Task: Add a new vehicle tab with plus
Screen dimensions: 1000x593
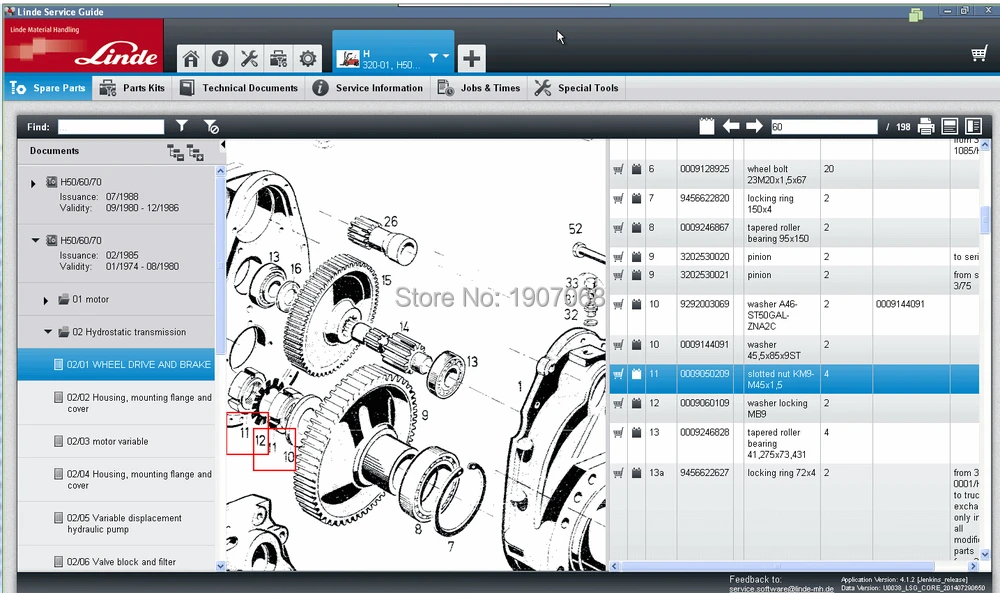Action: (471, 59)
